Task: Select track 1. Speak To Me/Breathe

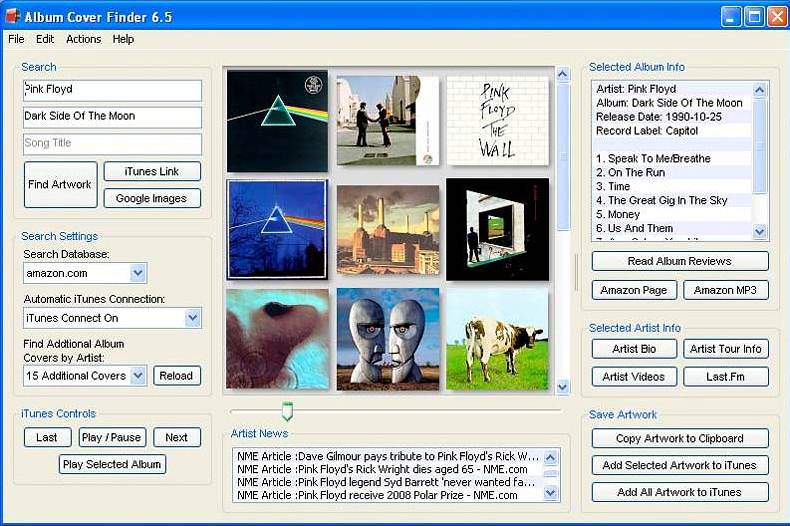Action: pyautogui.click(x=673, y=159)
